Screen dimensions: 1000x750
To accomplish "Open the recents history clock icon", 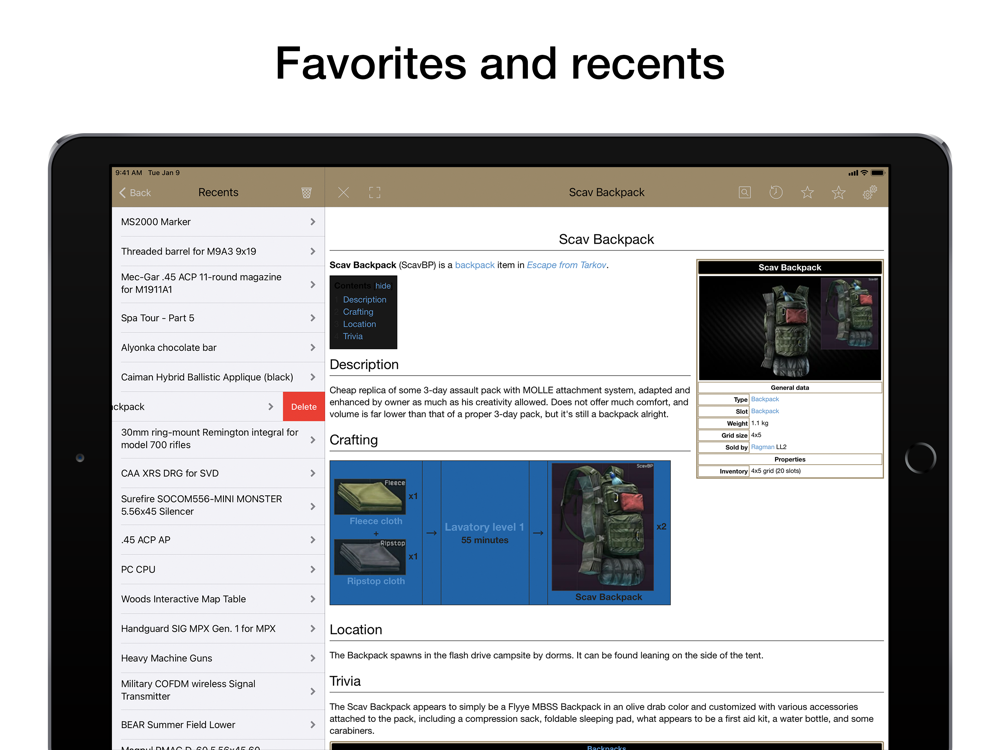I will (776, 192).
